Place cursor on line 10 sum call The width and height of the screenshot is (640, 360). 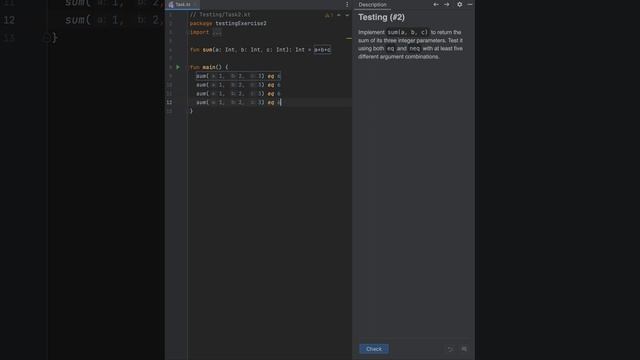click(x=238, y=85)
